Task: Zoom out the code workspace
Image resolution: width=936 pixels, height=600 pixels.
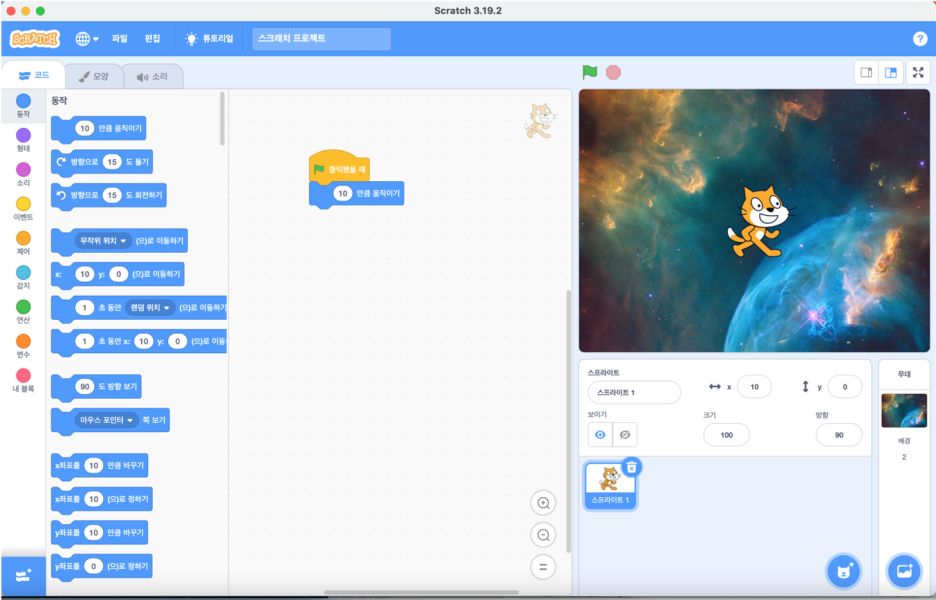Action: coord(543,535)
